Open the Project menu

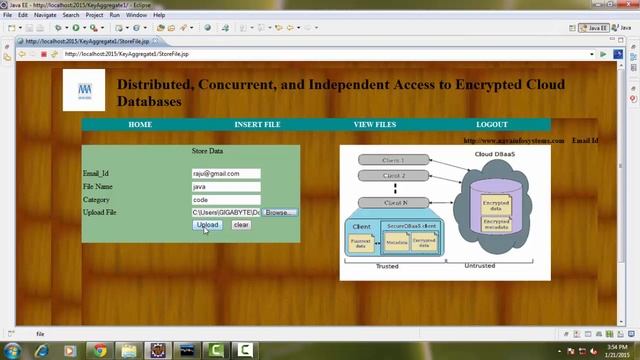(x=94, y=15)
